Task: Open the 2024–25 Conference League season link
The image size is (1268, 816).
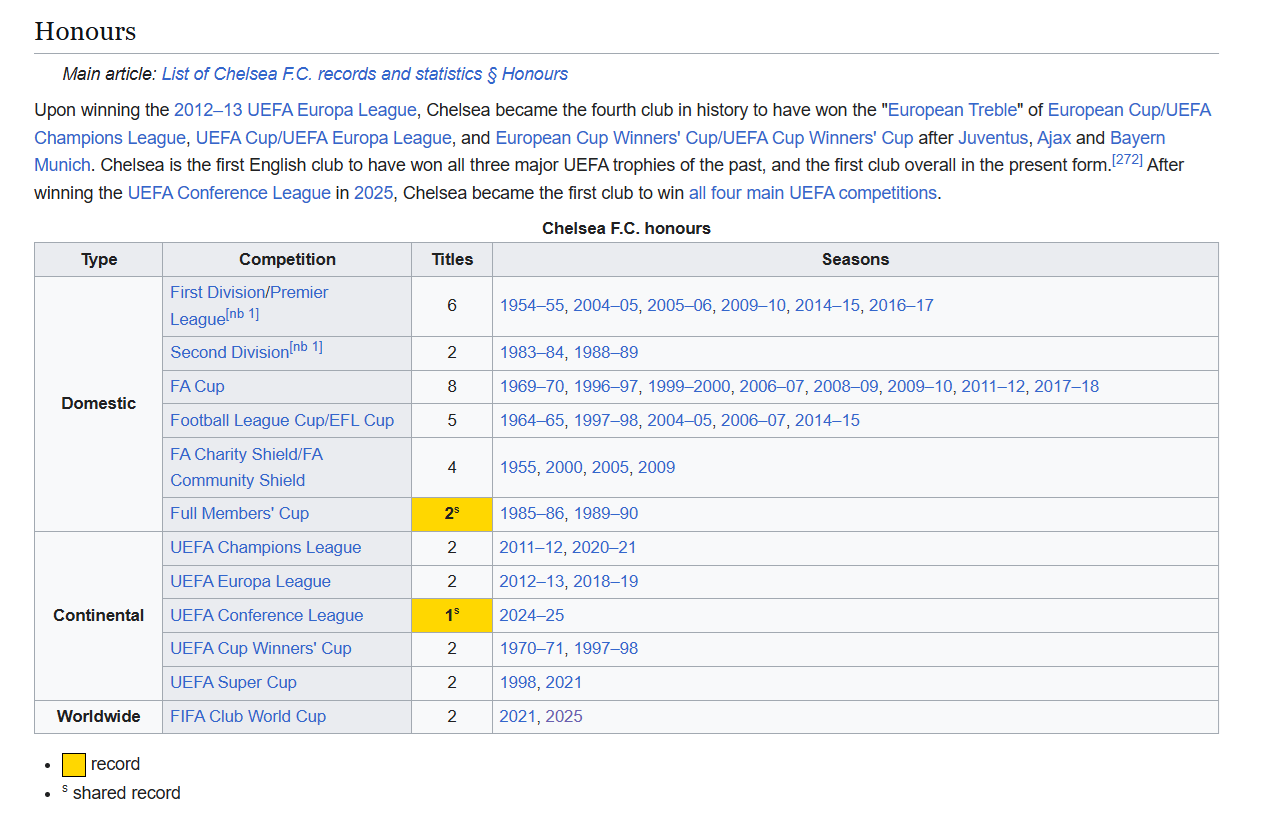Action: [532, 616]
